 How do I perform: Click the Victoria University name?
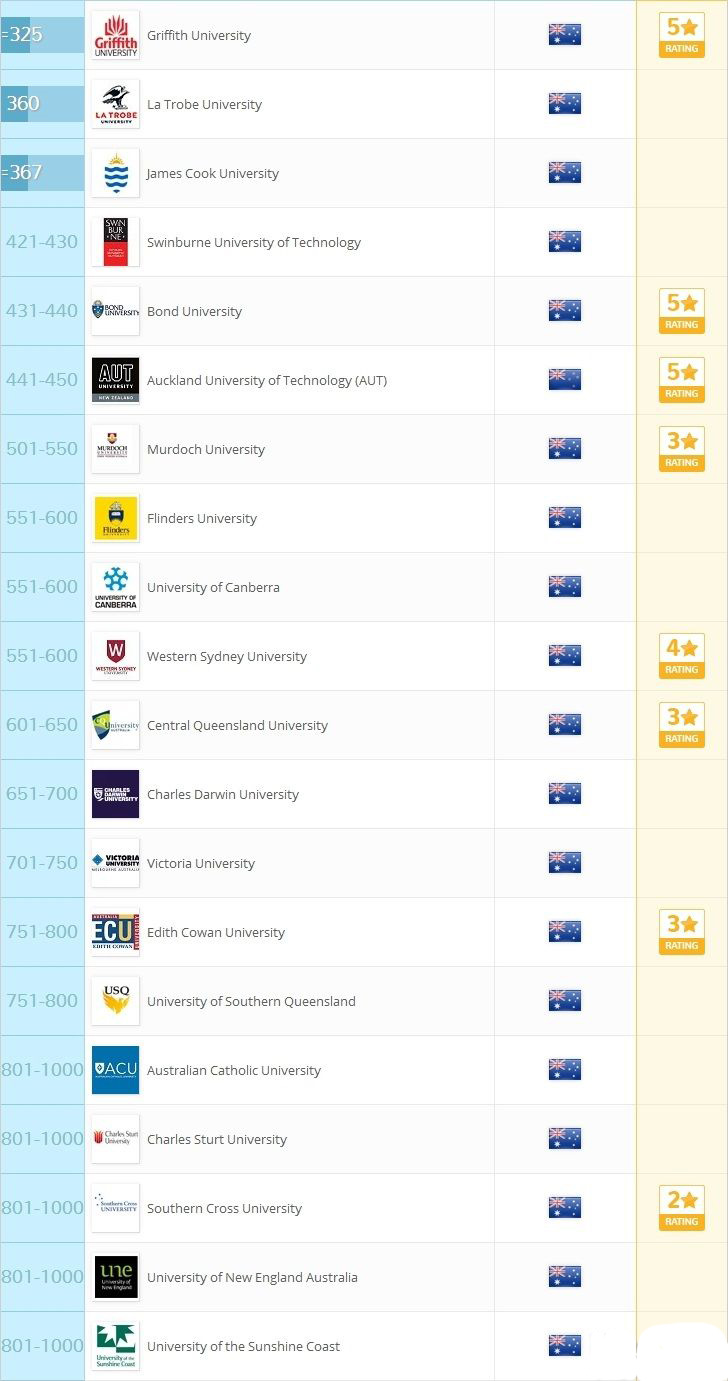(201, 864)
